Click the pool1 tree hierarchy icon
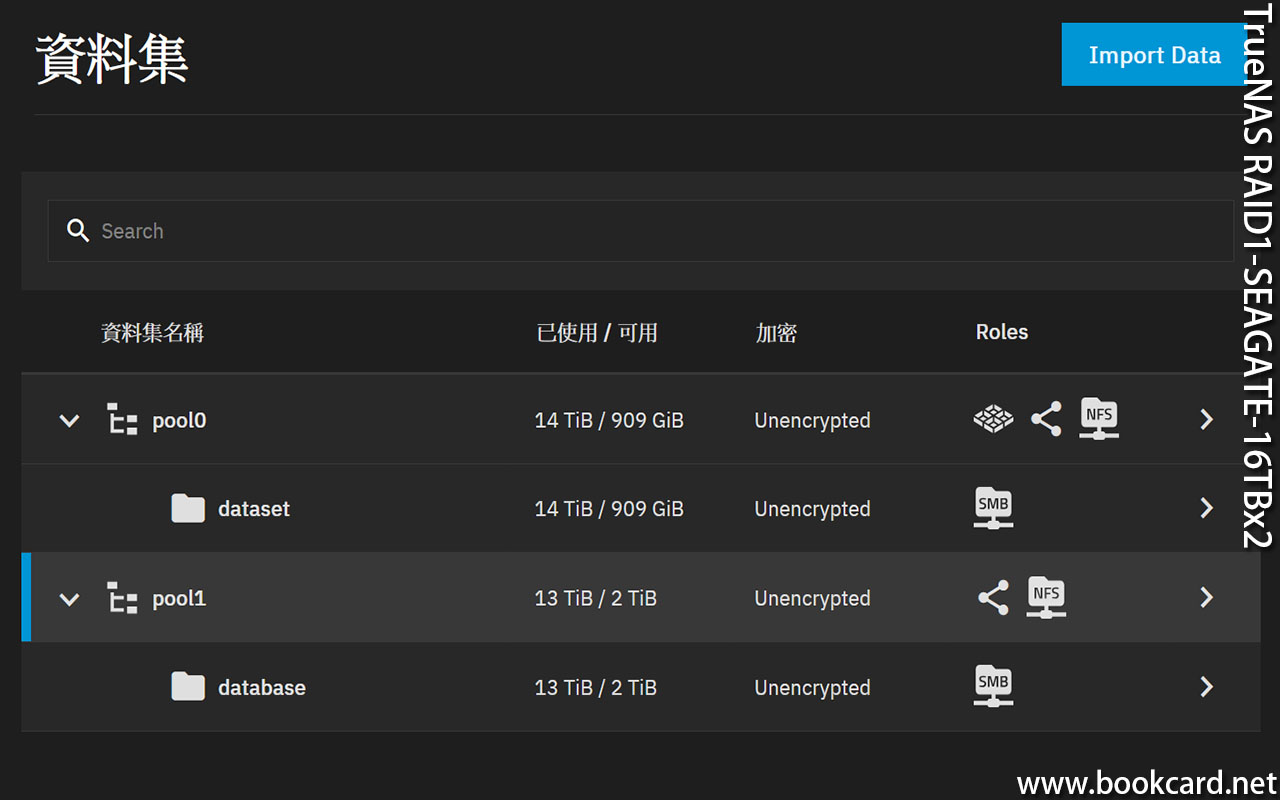Image resolution: width=1280 pixels, height=800 pixels. coord(122,598)
